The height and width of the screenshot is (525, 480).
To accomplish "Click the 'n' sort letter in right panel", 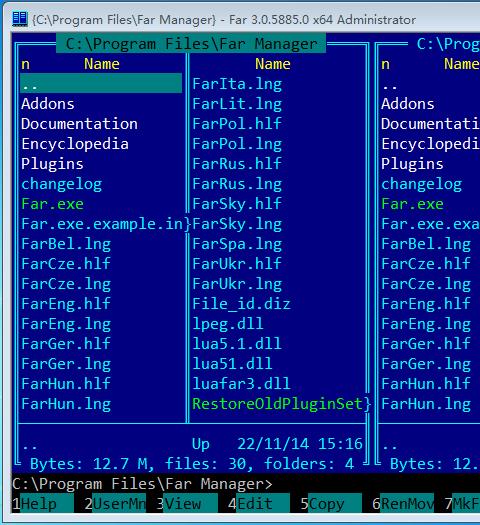I will (385, 64).
